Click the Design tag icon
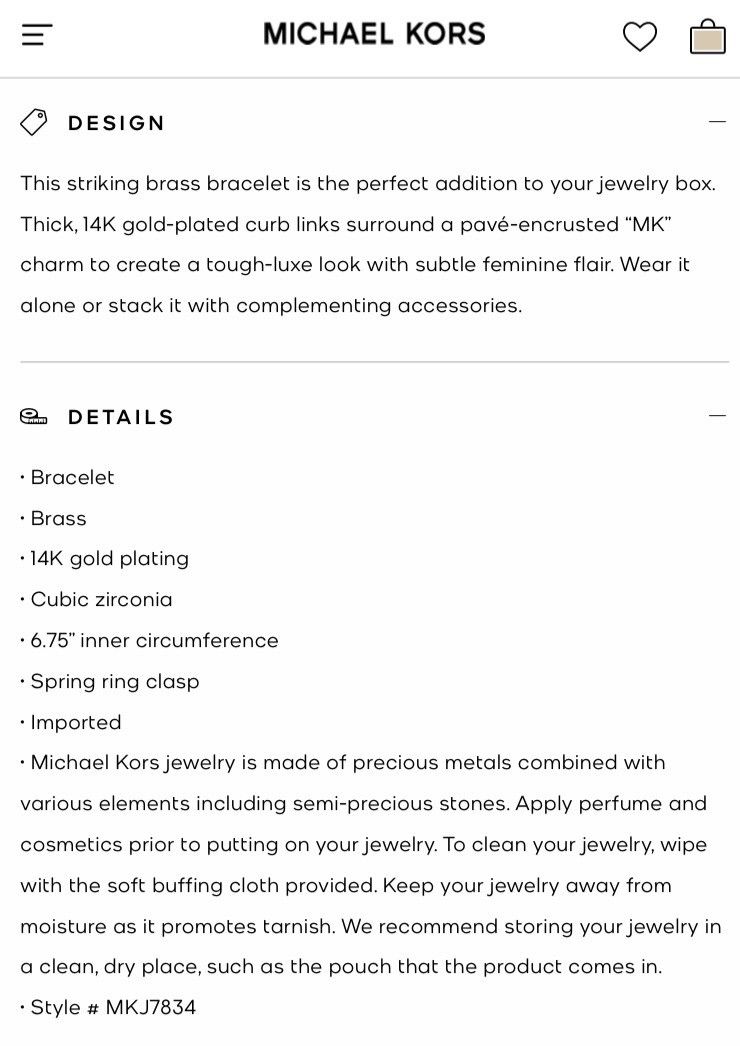The height and width of the screenshot is (1046, 740). [x=33, y=123]
